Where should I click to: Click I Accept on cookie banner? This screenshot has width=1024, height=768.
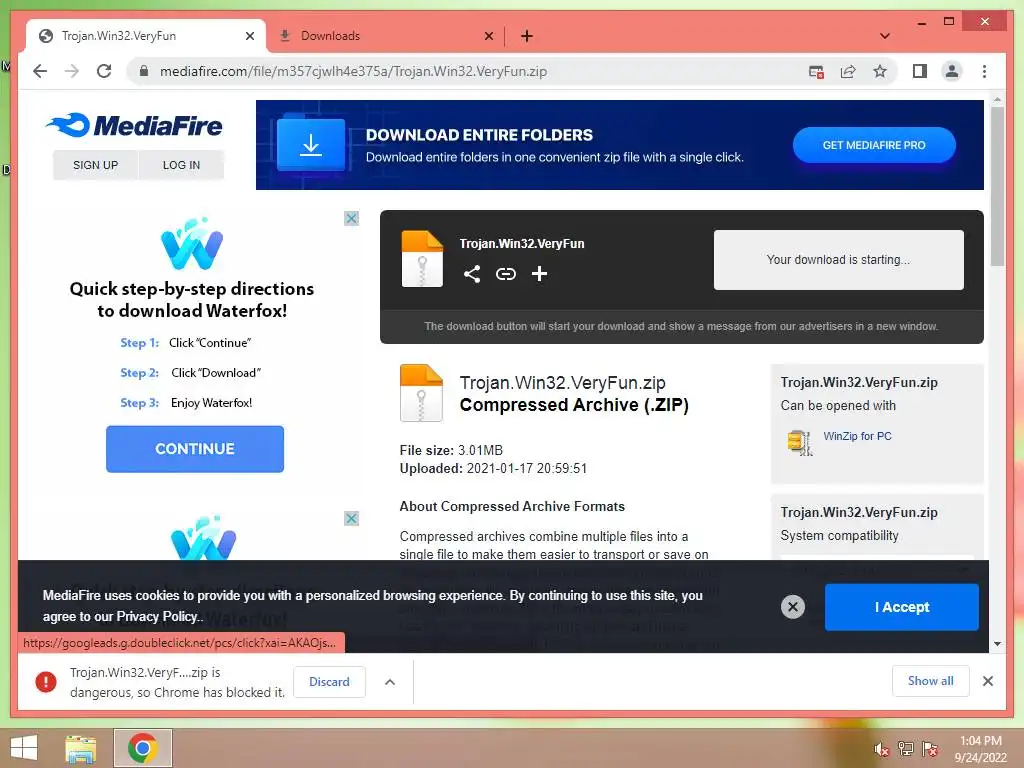(x=902, y=607)
